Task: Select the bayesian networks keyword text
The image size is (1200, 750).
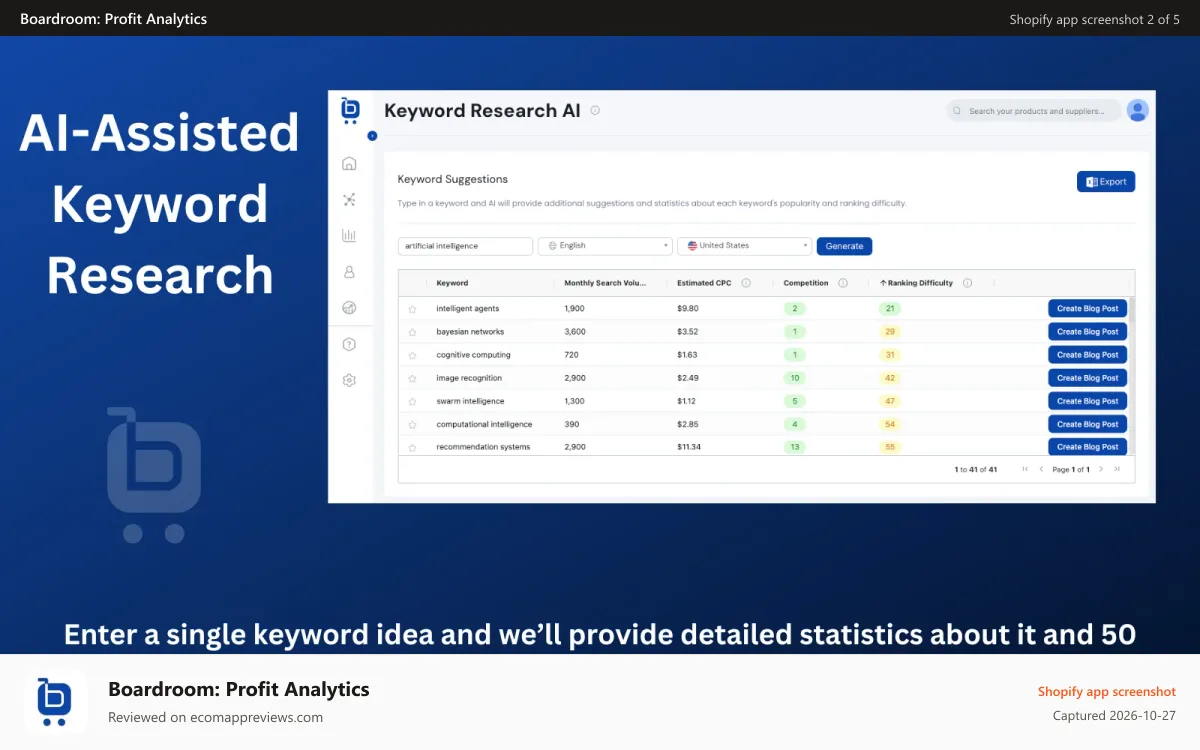Action: pyautogui.click(x=470, y=332)
